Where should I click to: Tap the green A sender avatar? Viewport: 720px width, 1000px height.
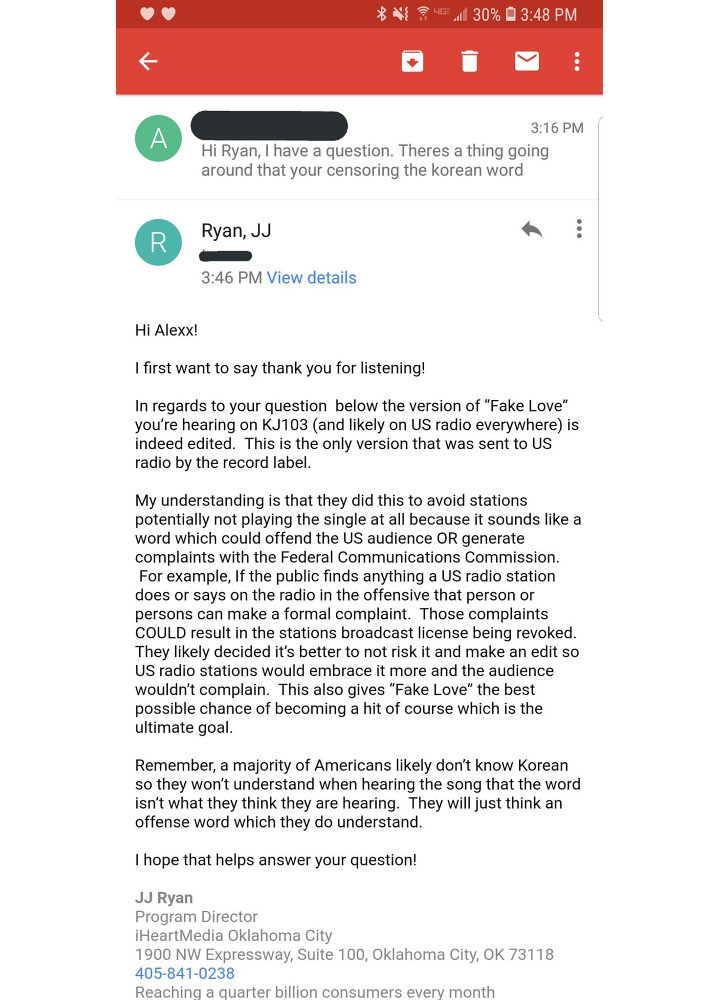tap(158, 138)
